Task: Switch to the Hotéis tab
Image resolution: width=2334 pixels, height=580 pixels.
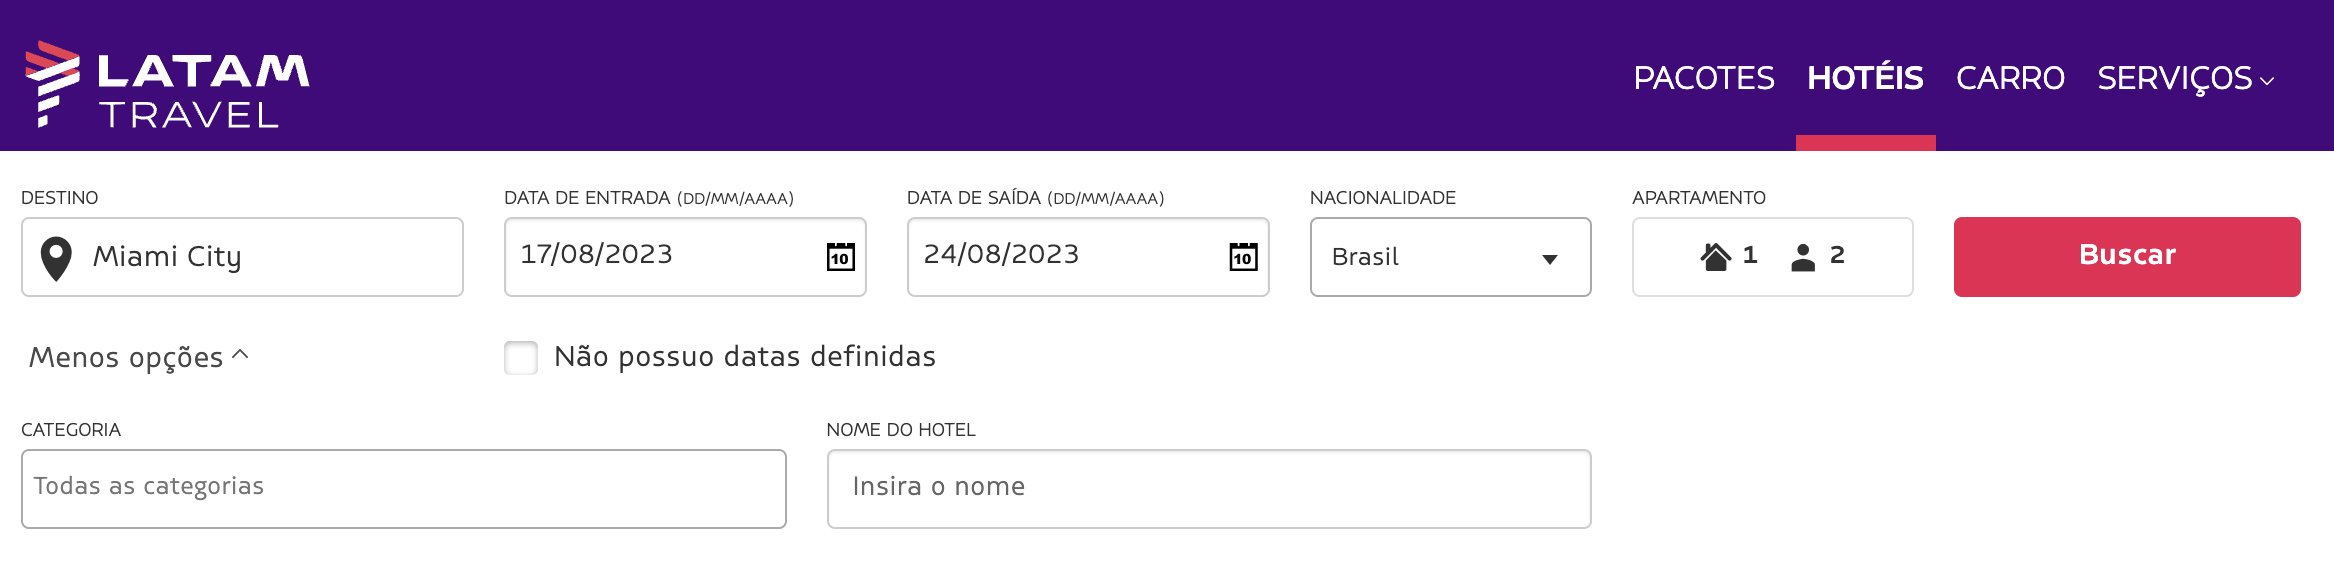Action: (1865, 78)
